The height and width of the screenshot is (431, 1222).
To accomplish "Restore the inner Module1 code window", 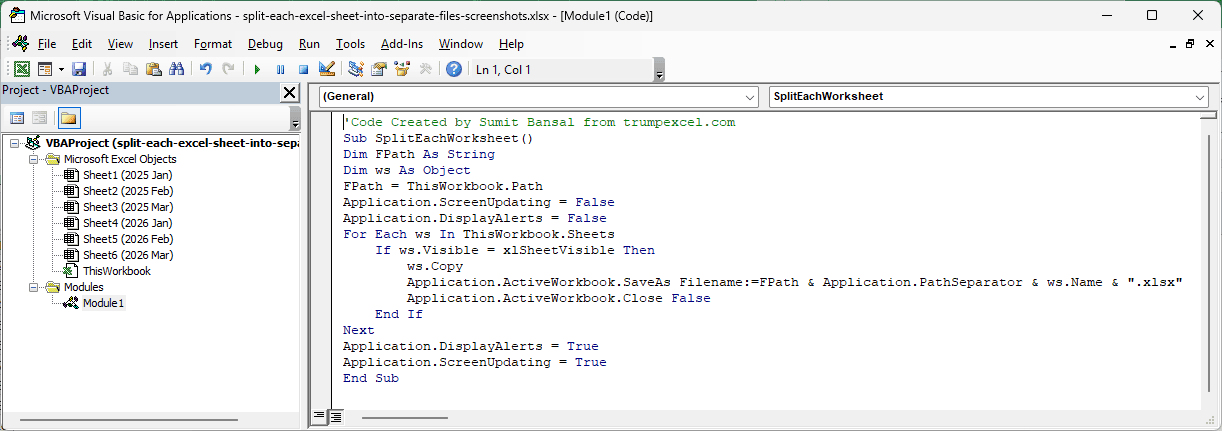I will tap(1190, 44).
